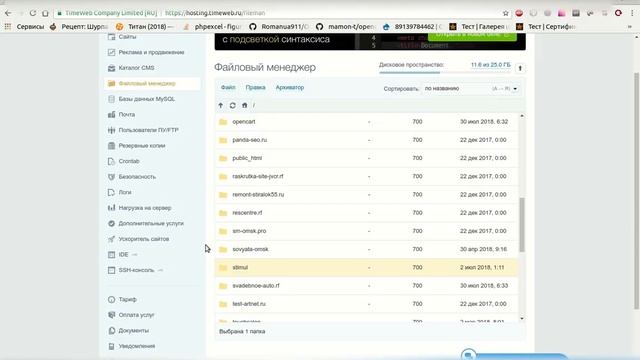Click file list scroll down arrow
640x360 pixels.
click(522, 318)
